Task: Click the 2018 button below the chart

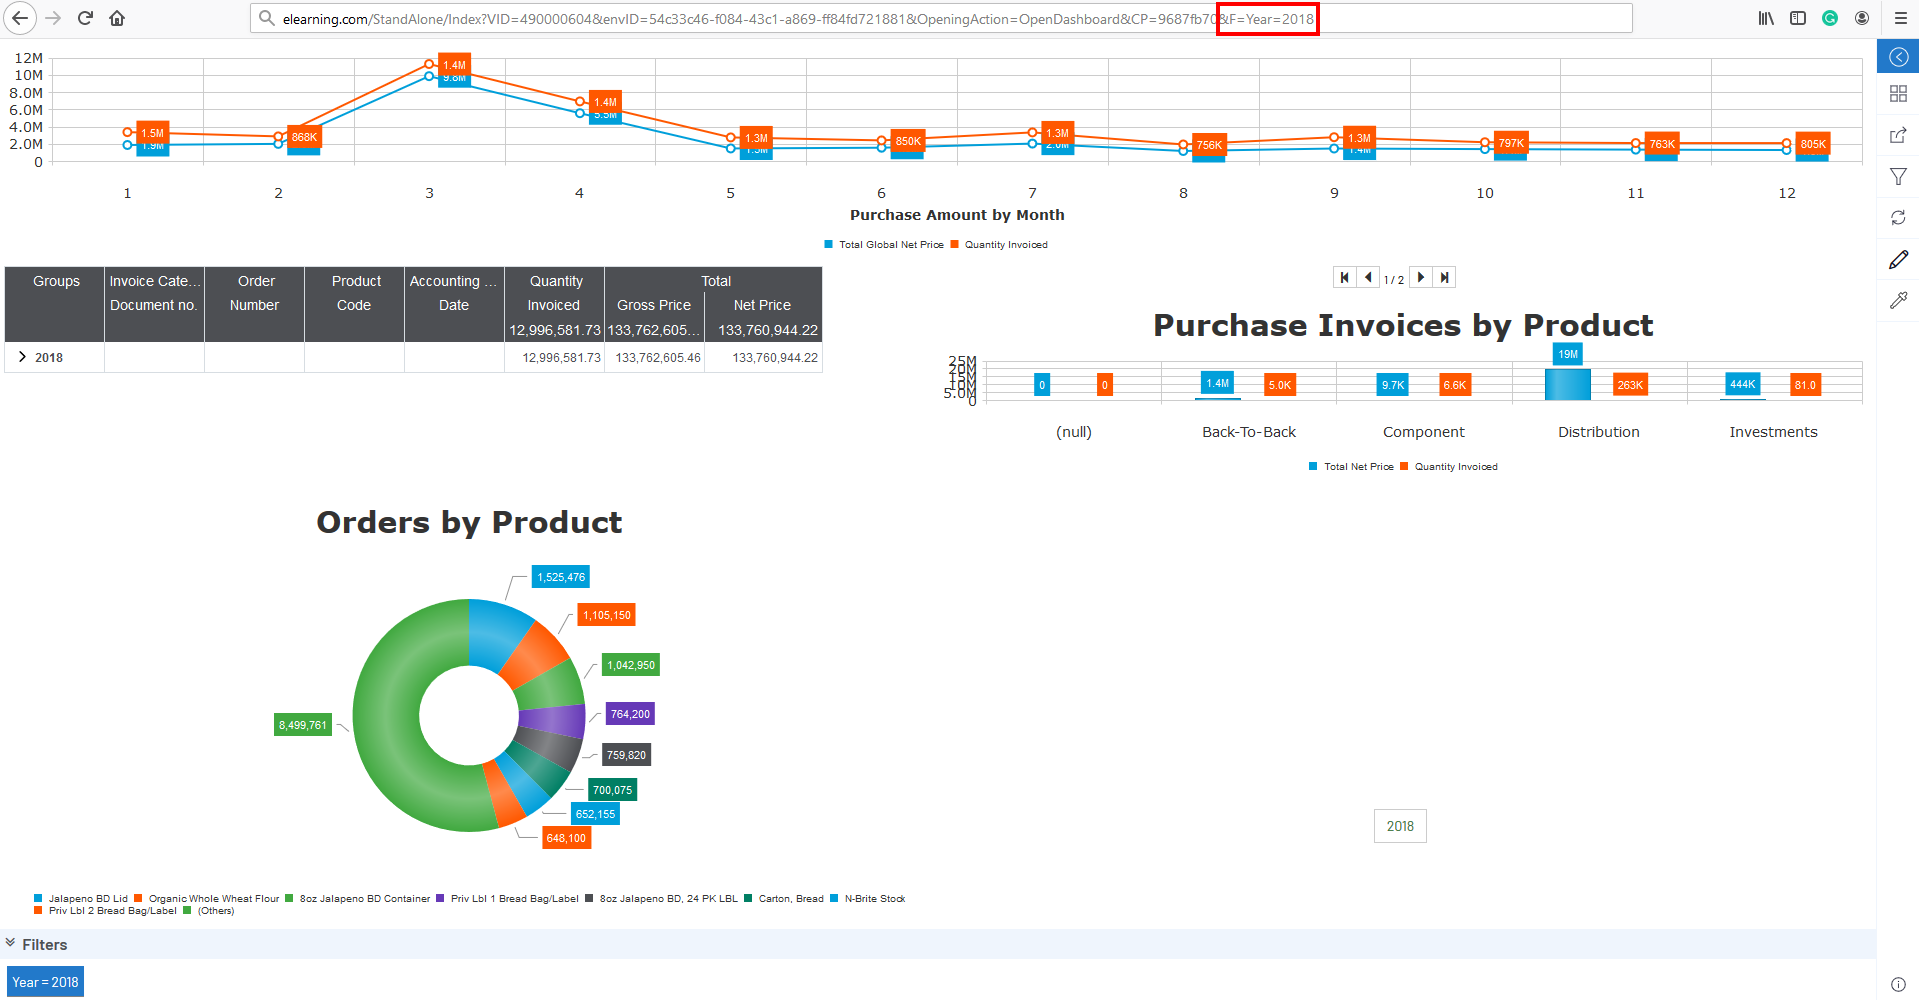Action: pos(1400,826)
